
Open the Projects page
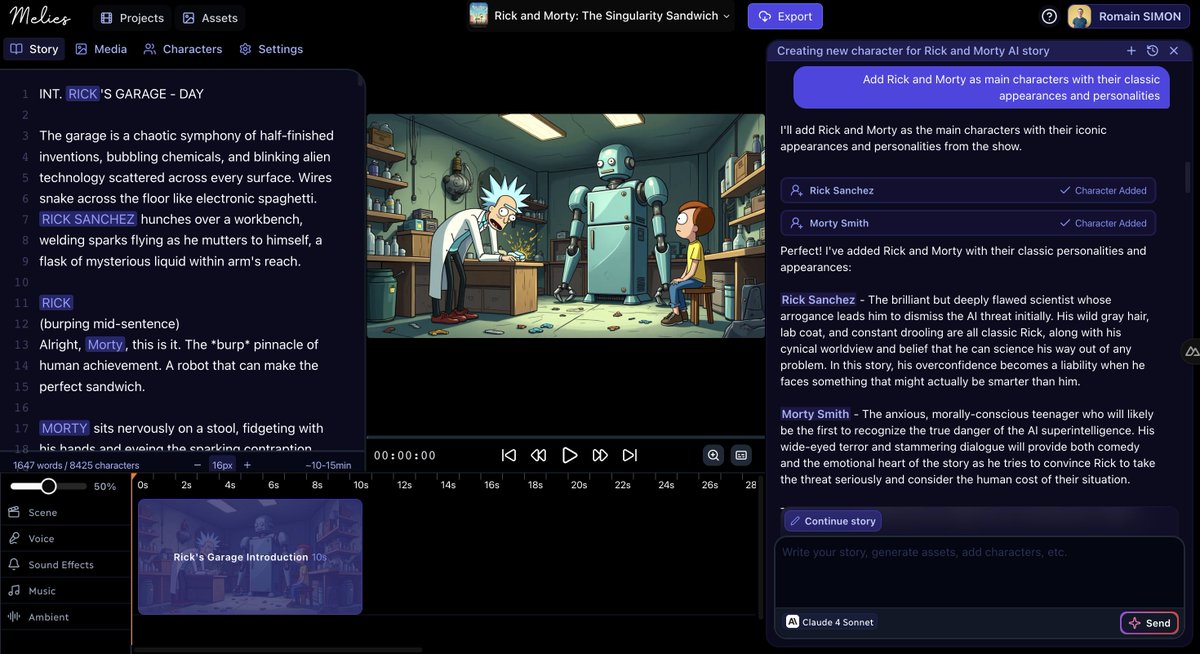pyautogui.click(x=132, y=18)
